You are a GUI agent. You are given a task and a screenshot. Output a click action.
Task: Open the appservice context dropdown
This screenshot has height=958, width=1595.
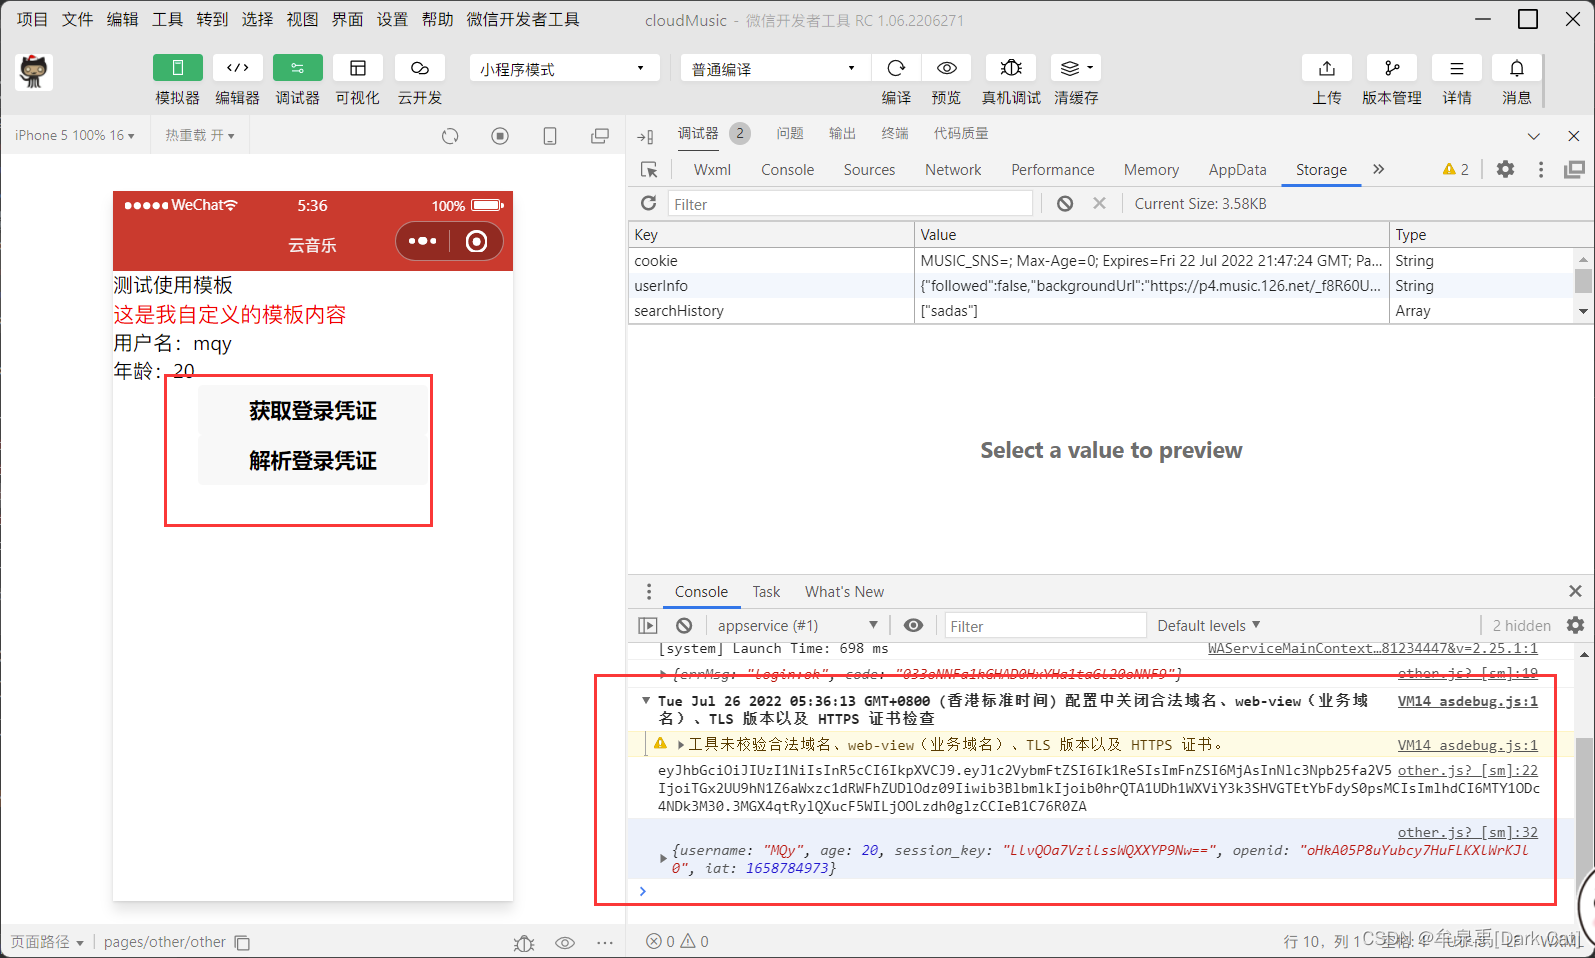(797, 625)
